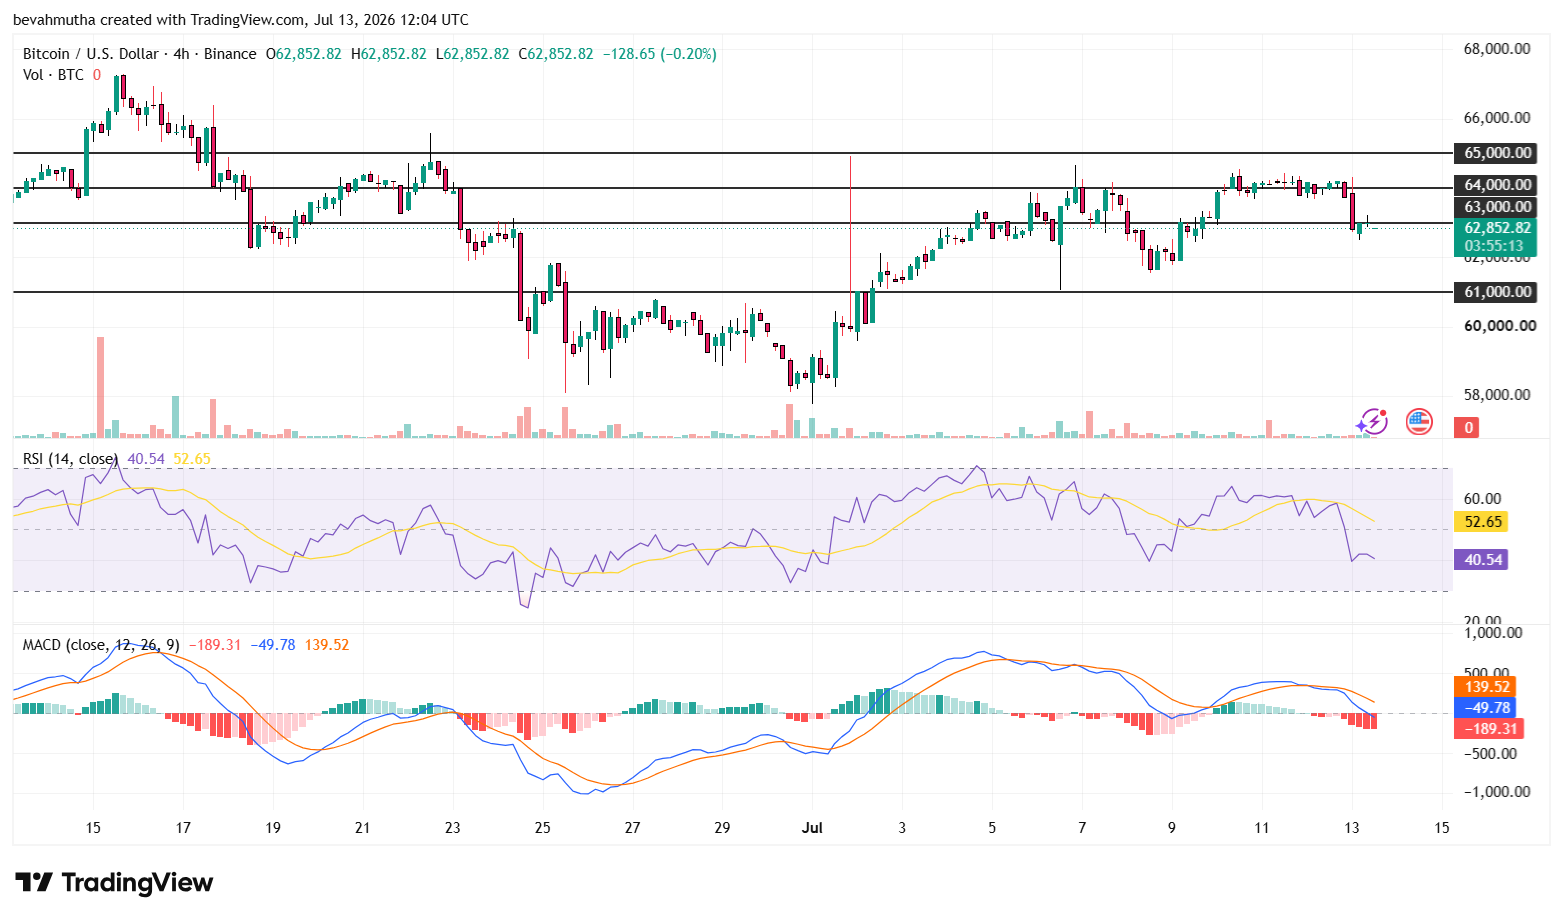Click the 60,000.00 price axis label
Image resolution: width=1563 pixels, height=920 pixels.
point(1499,326)
